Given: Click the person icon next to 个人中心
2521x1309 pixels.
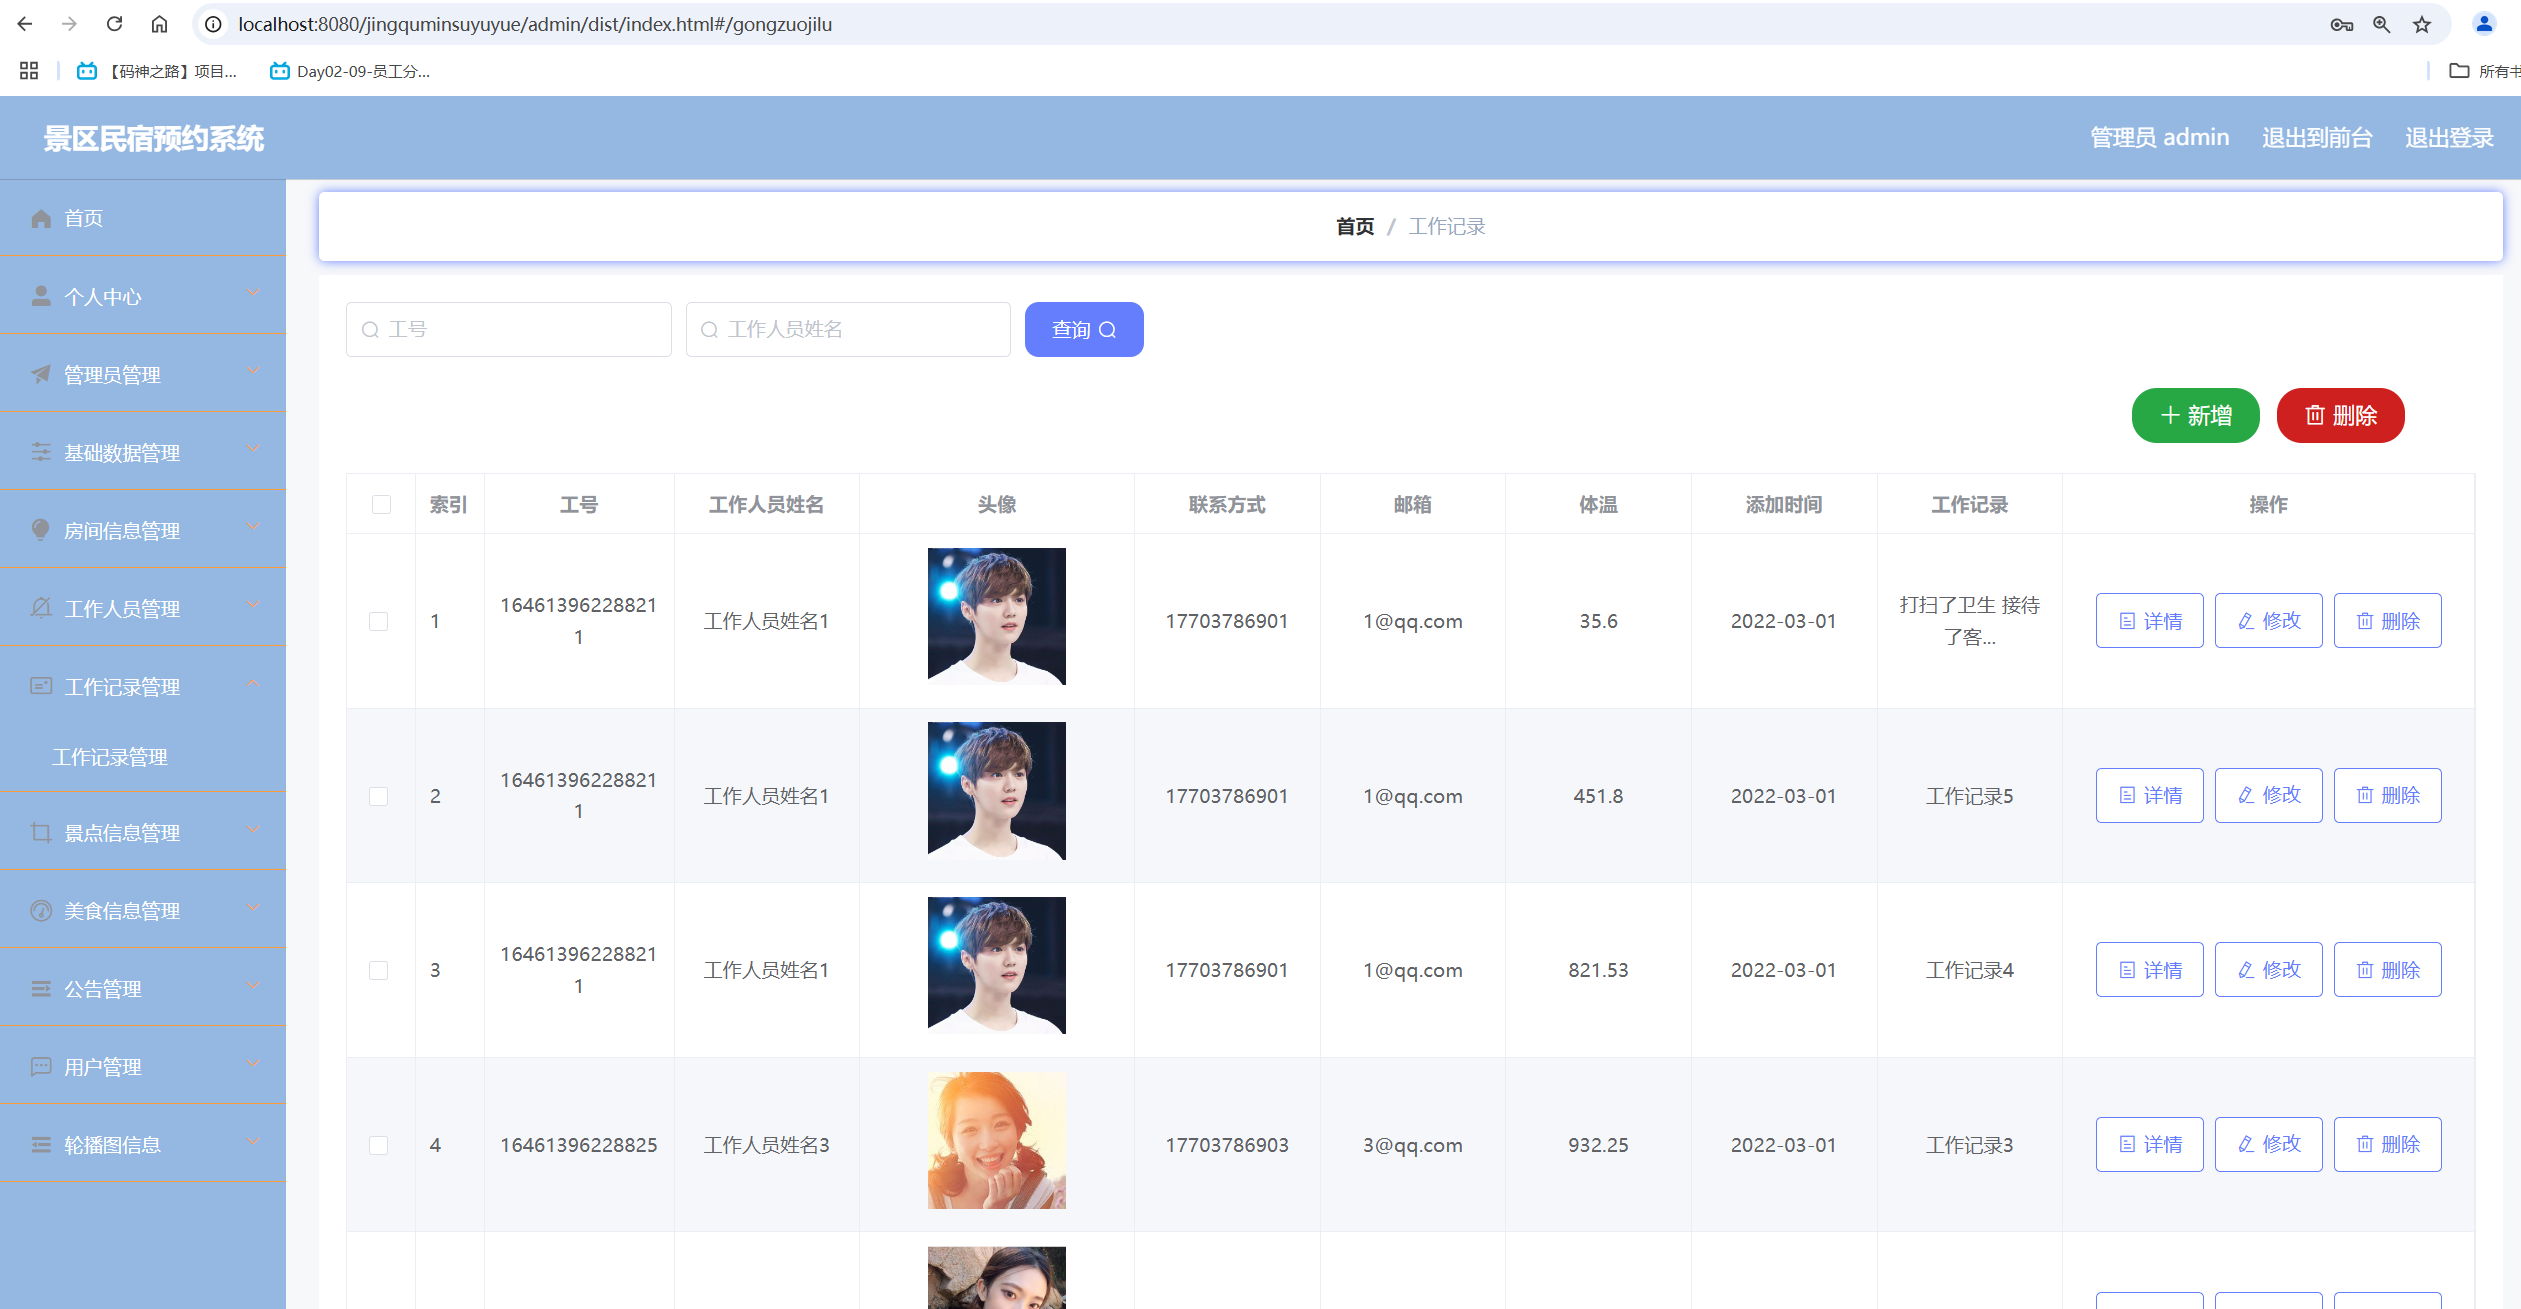Looking at the screenshot, I should (x=41, y=297).
